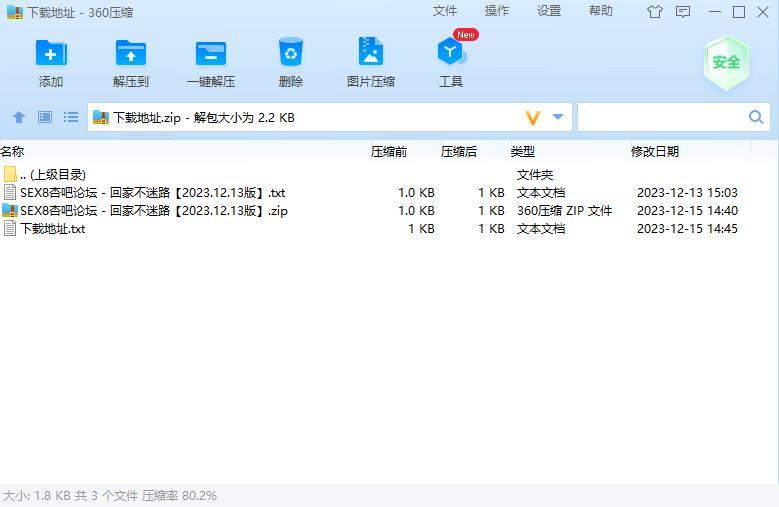Screen dimensions: 779x507
Task: Select the 下载地址.txt file
Action: [x=378, y=228]
